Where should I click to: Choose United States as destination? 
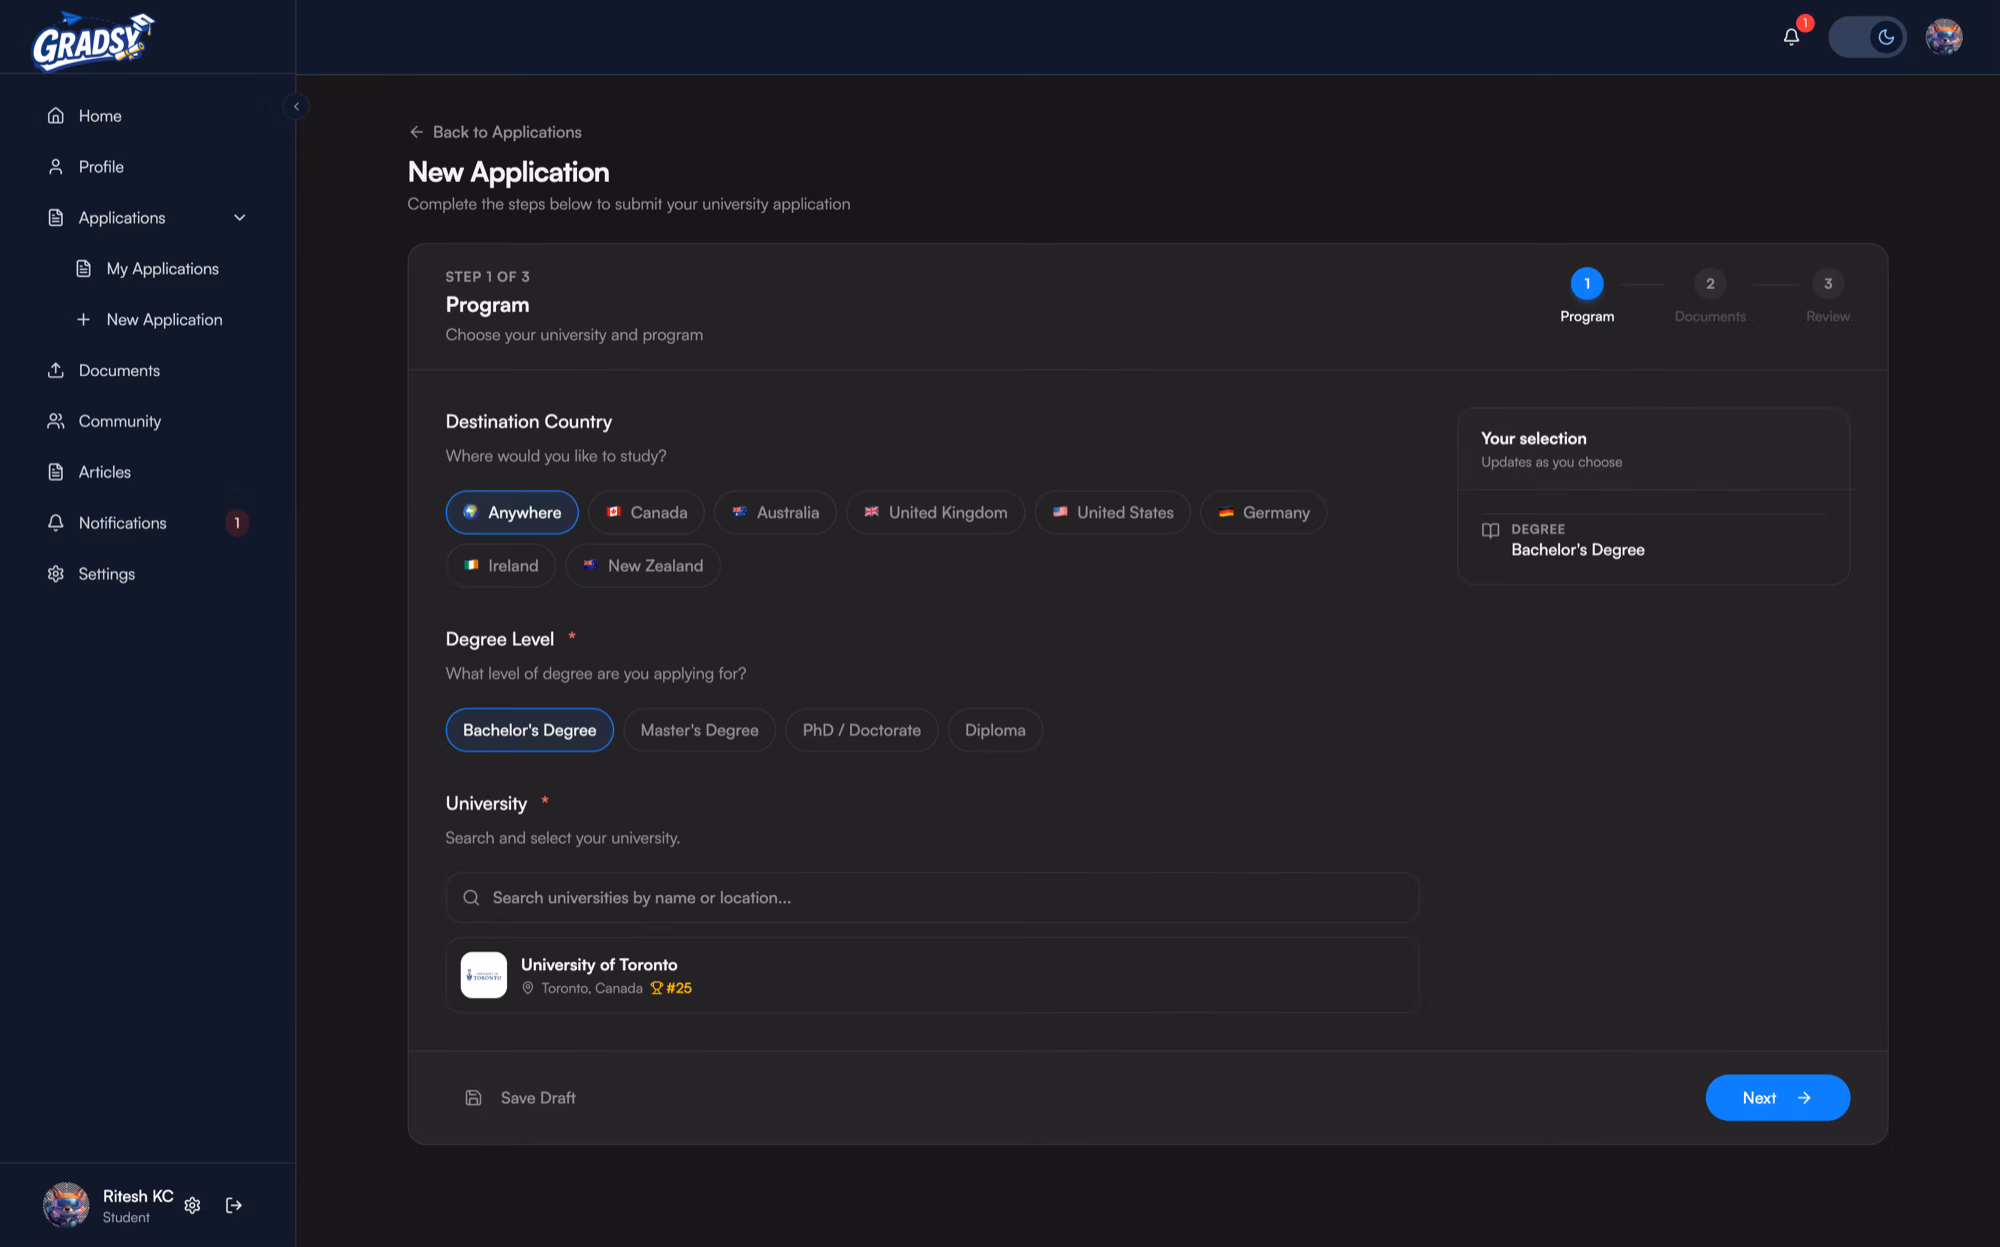coord(1112,513)
